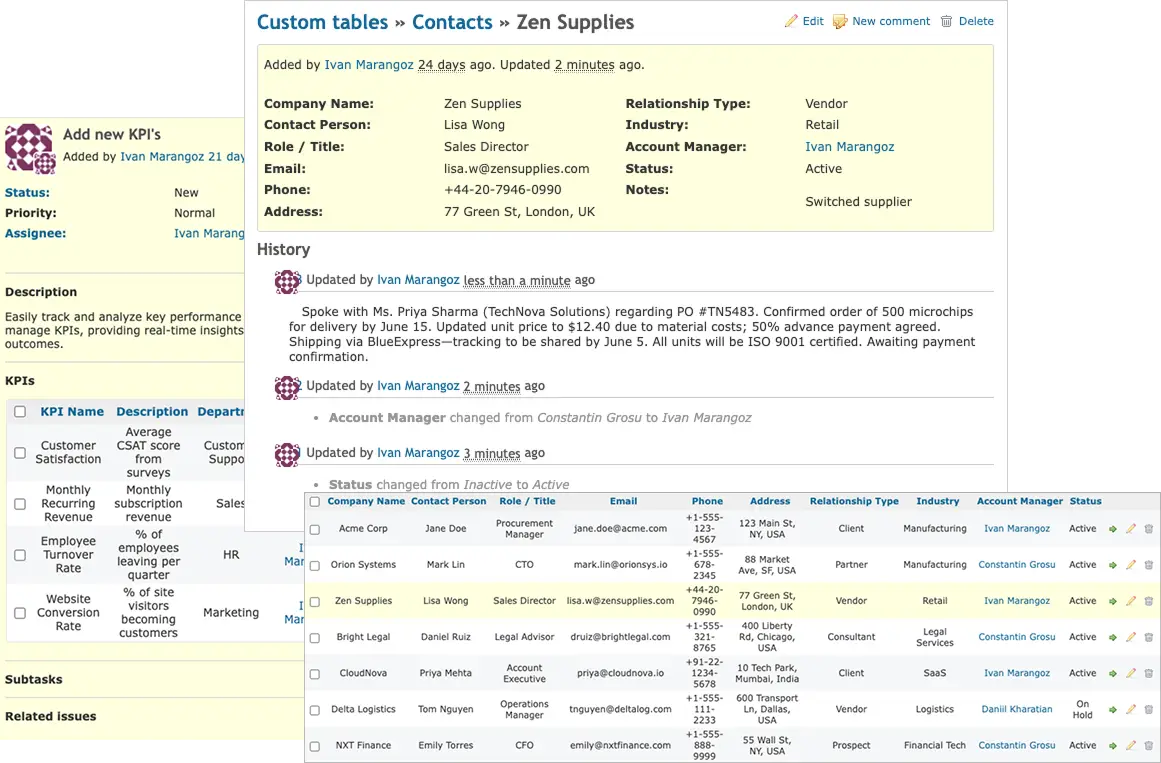Check the Zen Supplies row checkbox
The width and height of the screenshot is (1161, 763).
pyautogui.click(x=314, y=600)
